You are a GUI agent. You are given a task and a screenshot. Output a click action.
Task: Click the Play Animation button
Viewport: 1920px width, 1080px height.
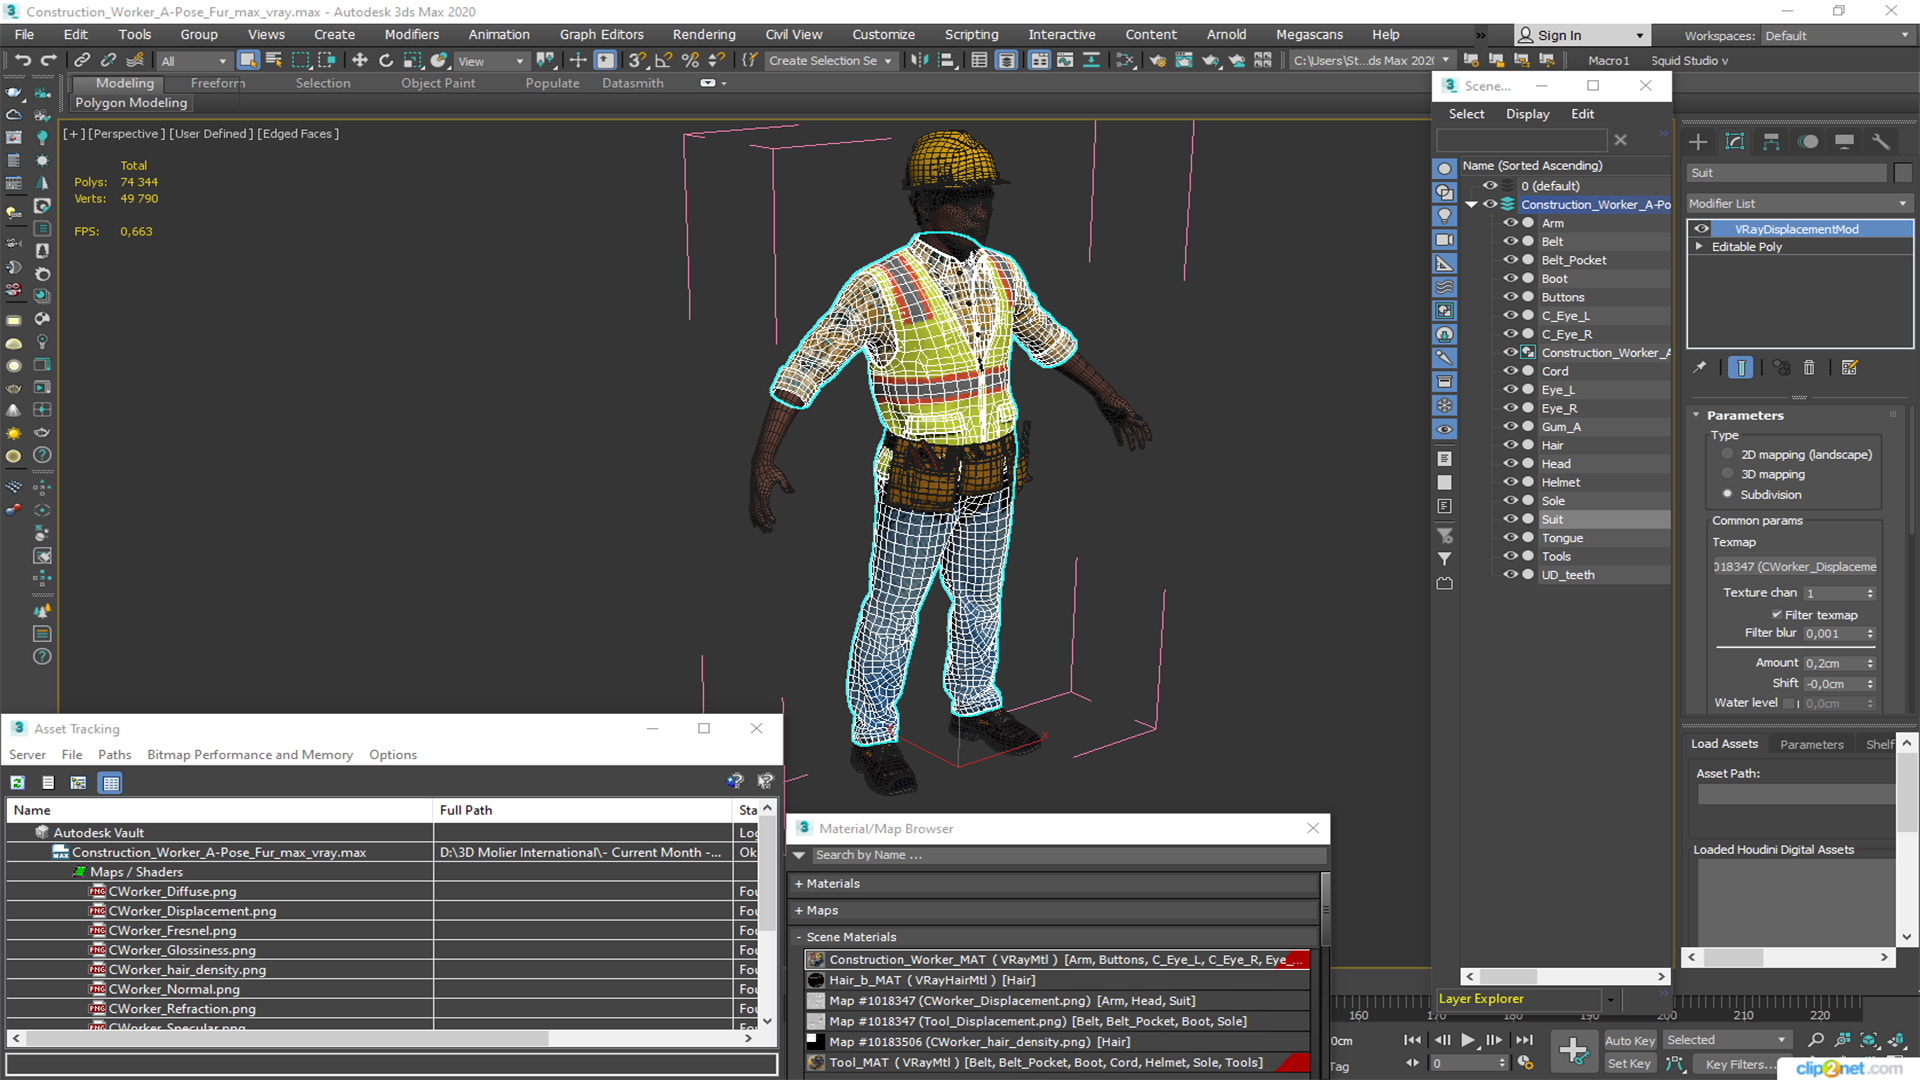[1468, 1040]
